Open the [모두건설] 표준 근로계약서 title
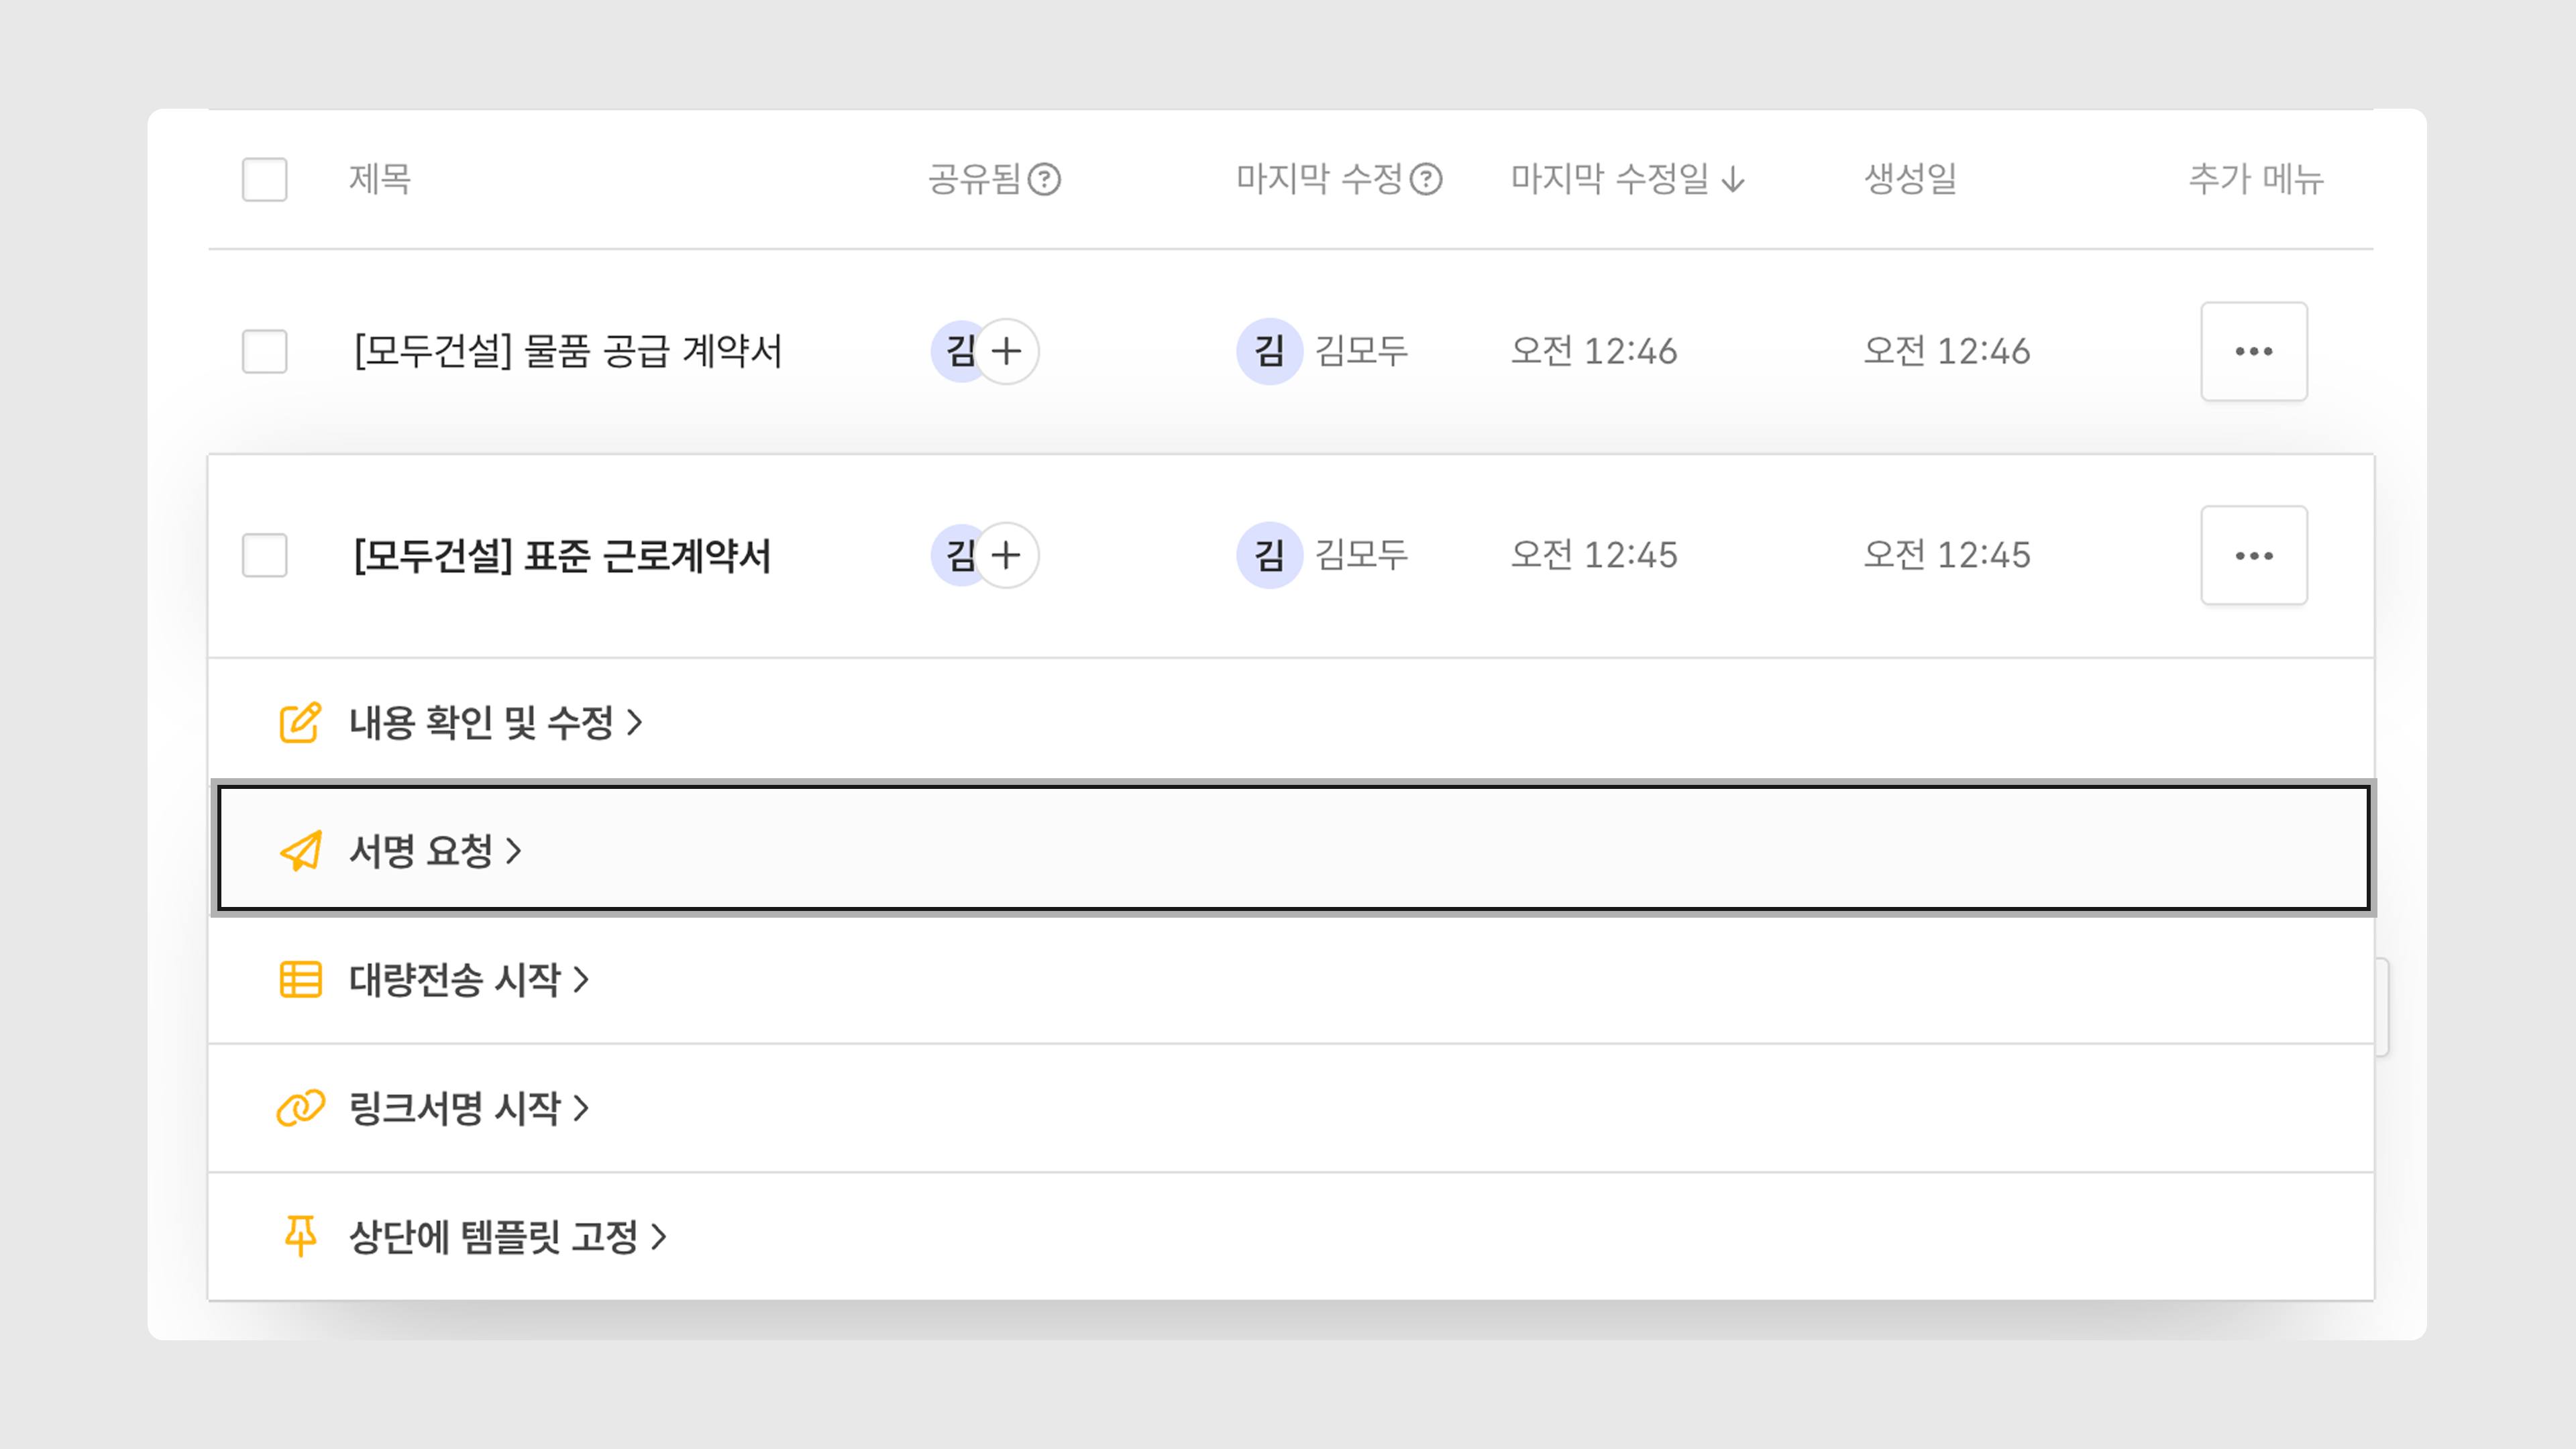Screen dimensions: 2576x1449 pyautogui.click(x=562, y=555)
